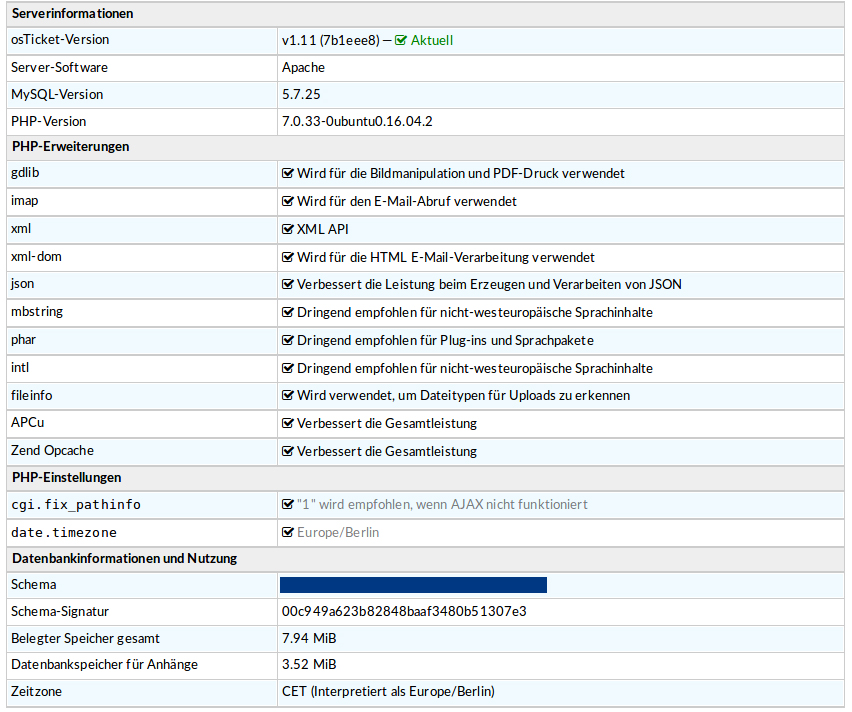Click the Zeitzone label
This screenshot has width=852, height=712.
(36, 691)
